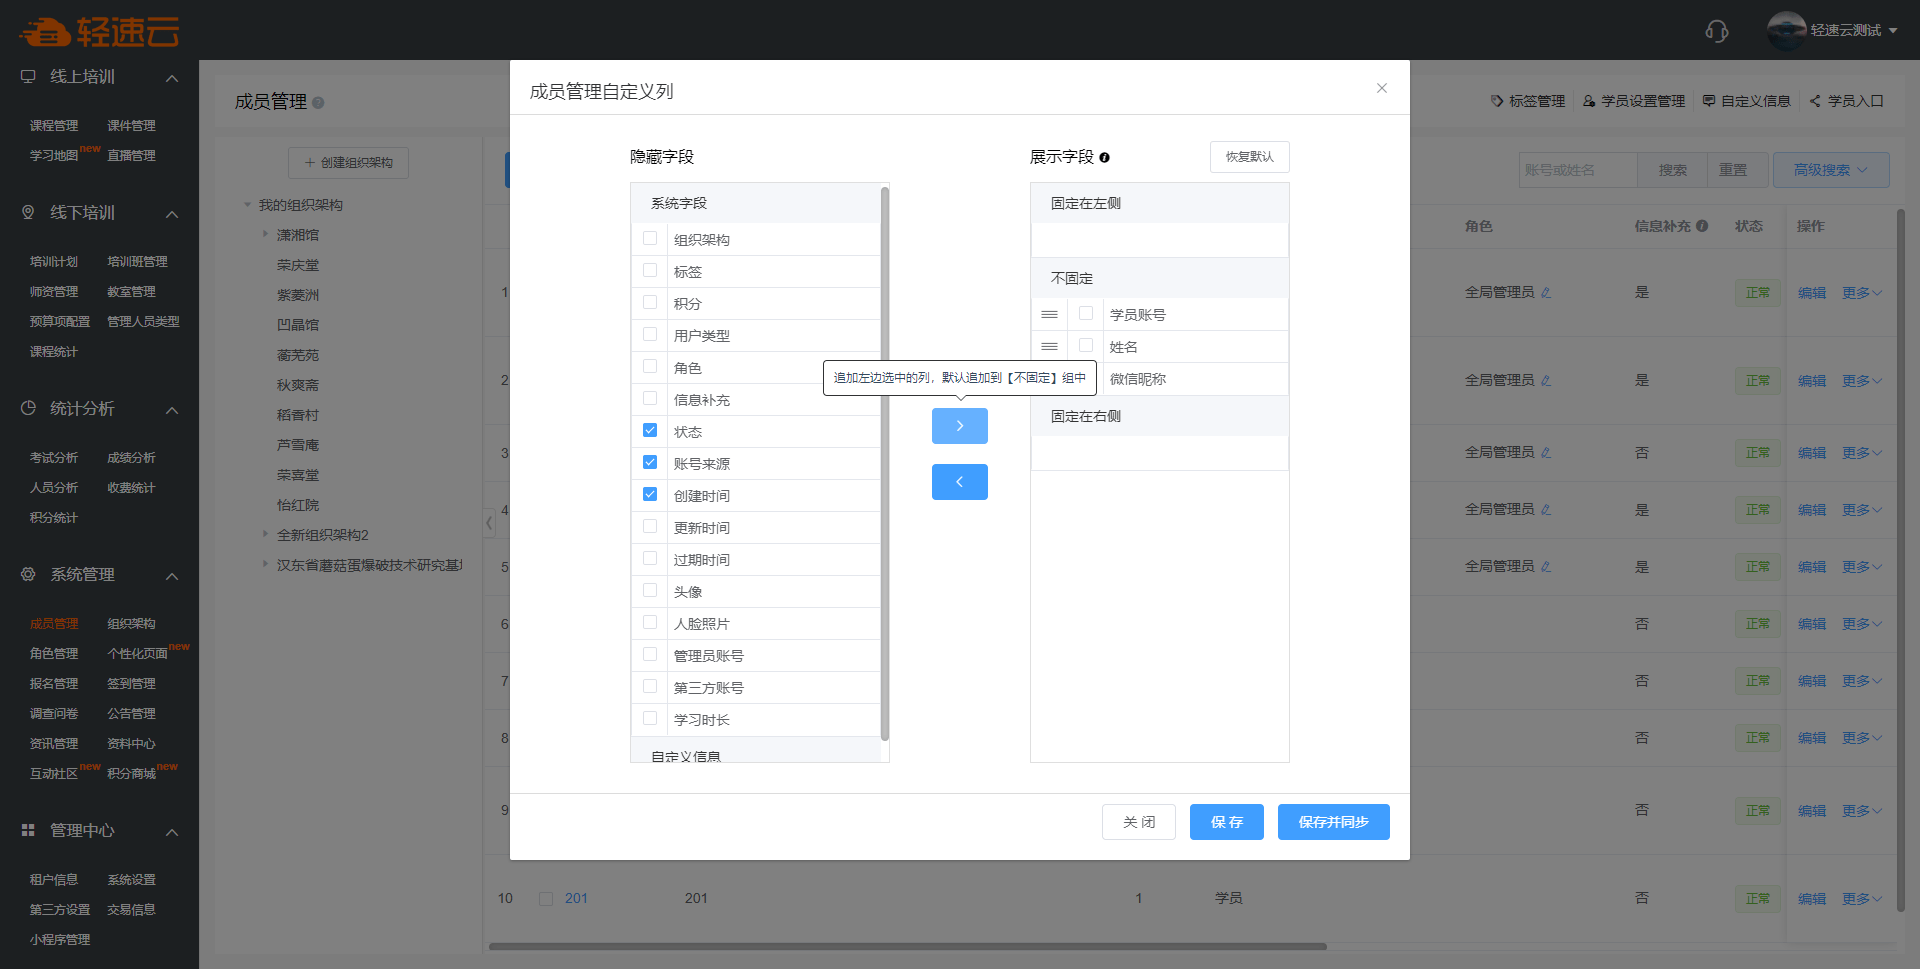Open customer service headset icon
Screen dimensions: 1920x969
point(1716,31)
